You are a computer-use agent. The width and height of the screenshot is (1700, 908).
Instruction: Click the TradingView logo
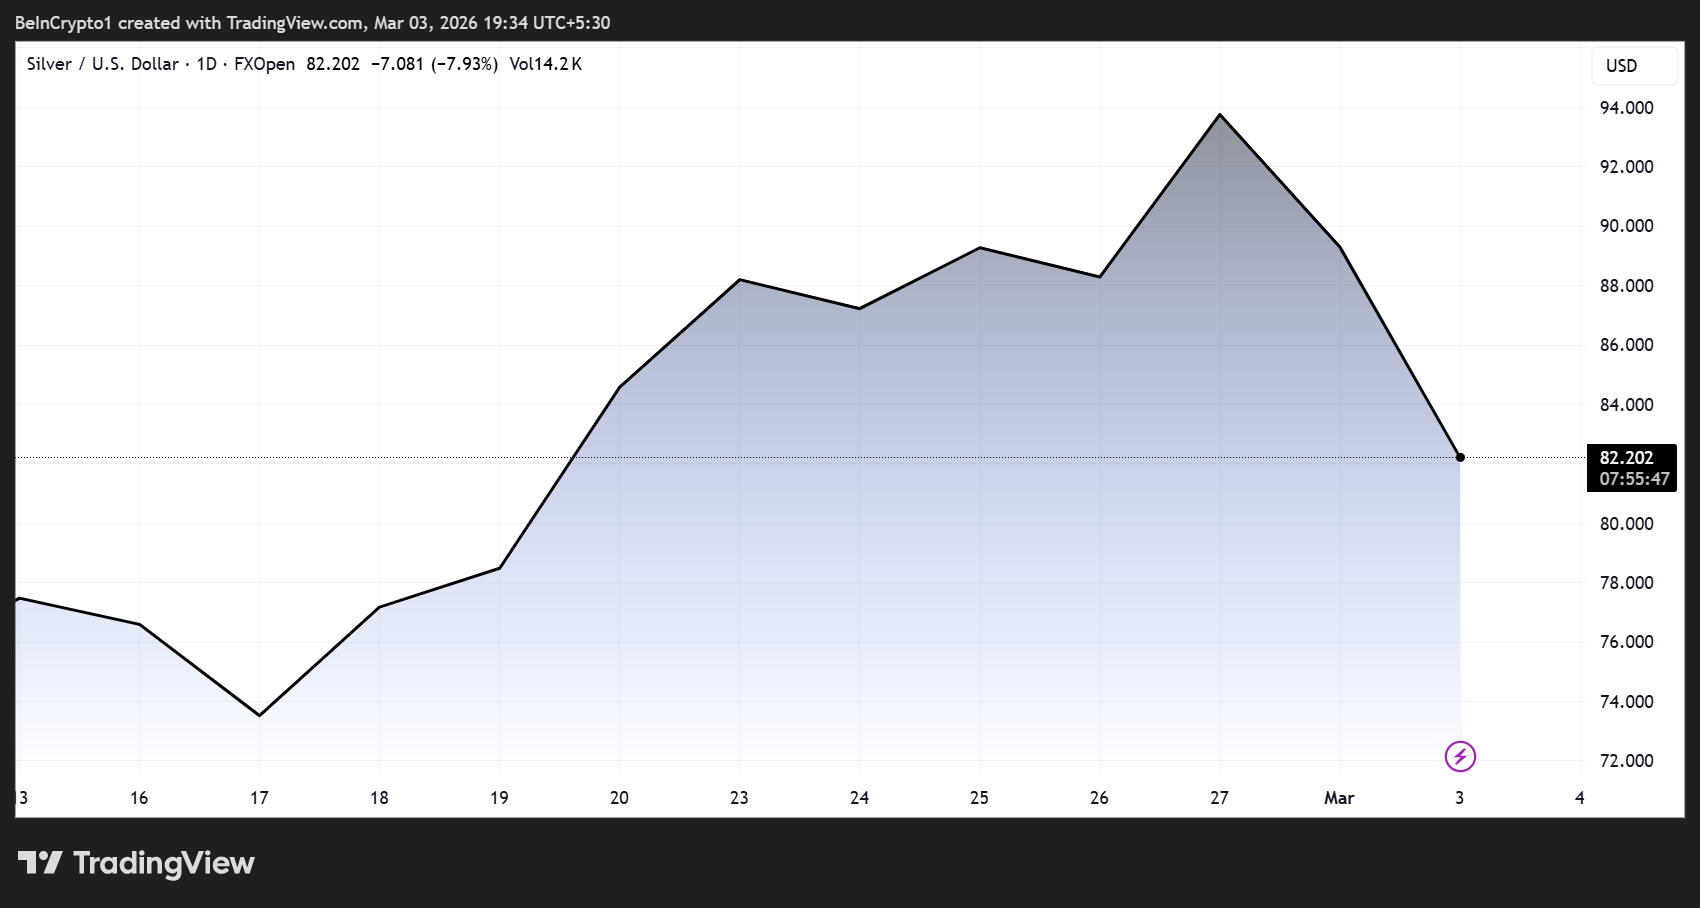(x=135, y=862)
